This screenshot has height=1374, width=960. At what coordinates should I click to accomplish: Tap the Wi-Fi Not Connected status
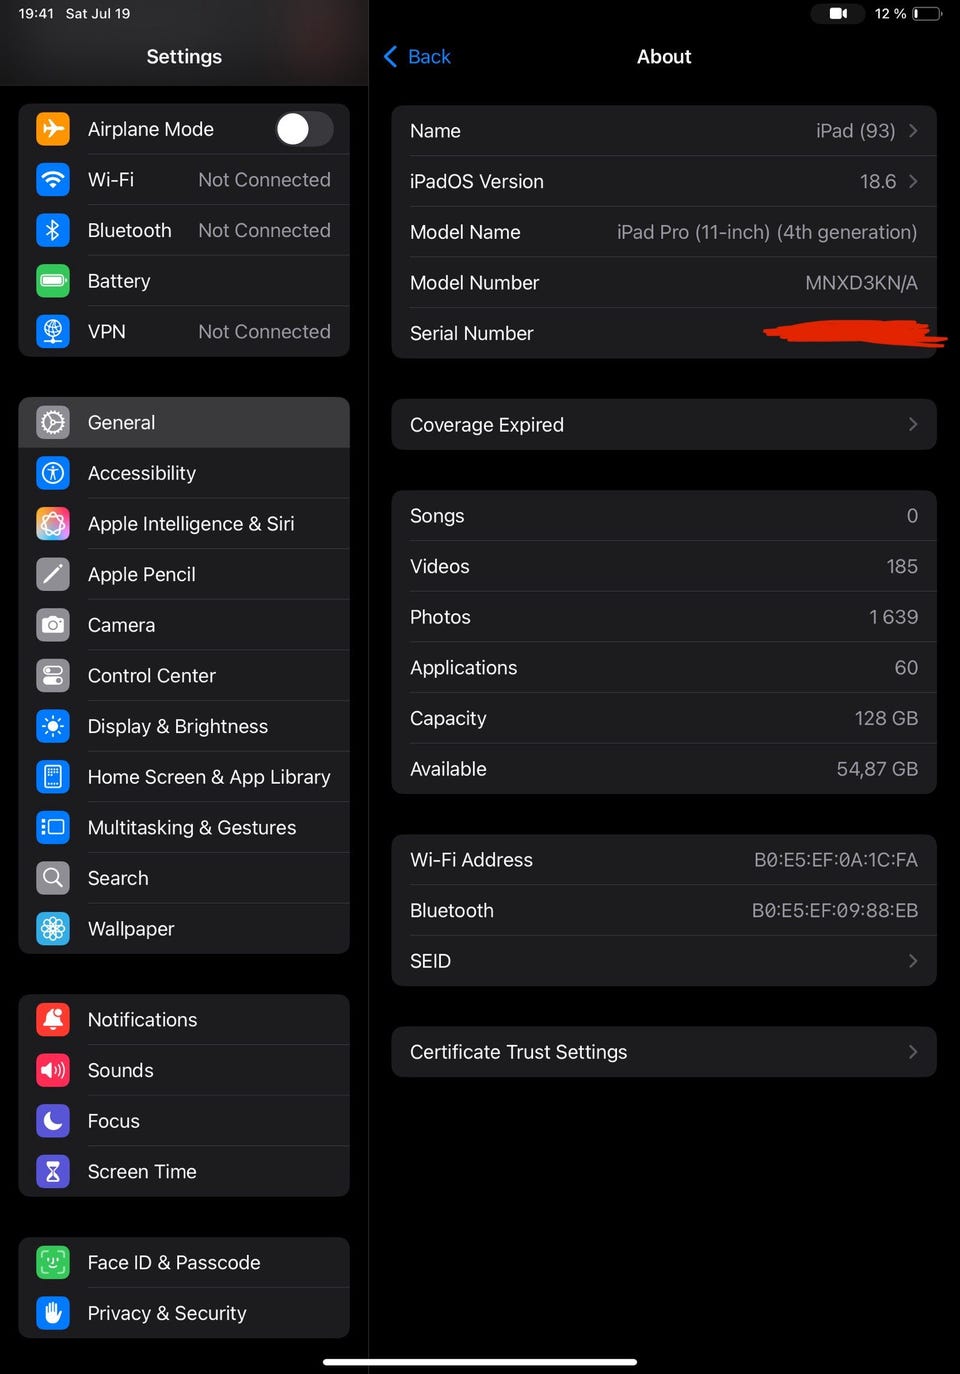pyautogui.click(x=264, y=180)
